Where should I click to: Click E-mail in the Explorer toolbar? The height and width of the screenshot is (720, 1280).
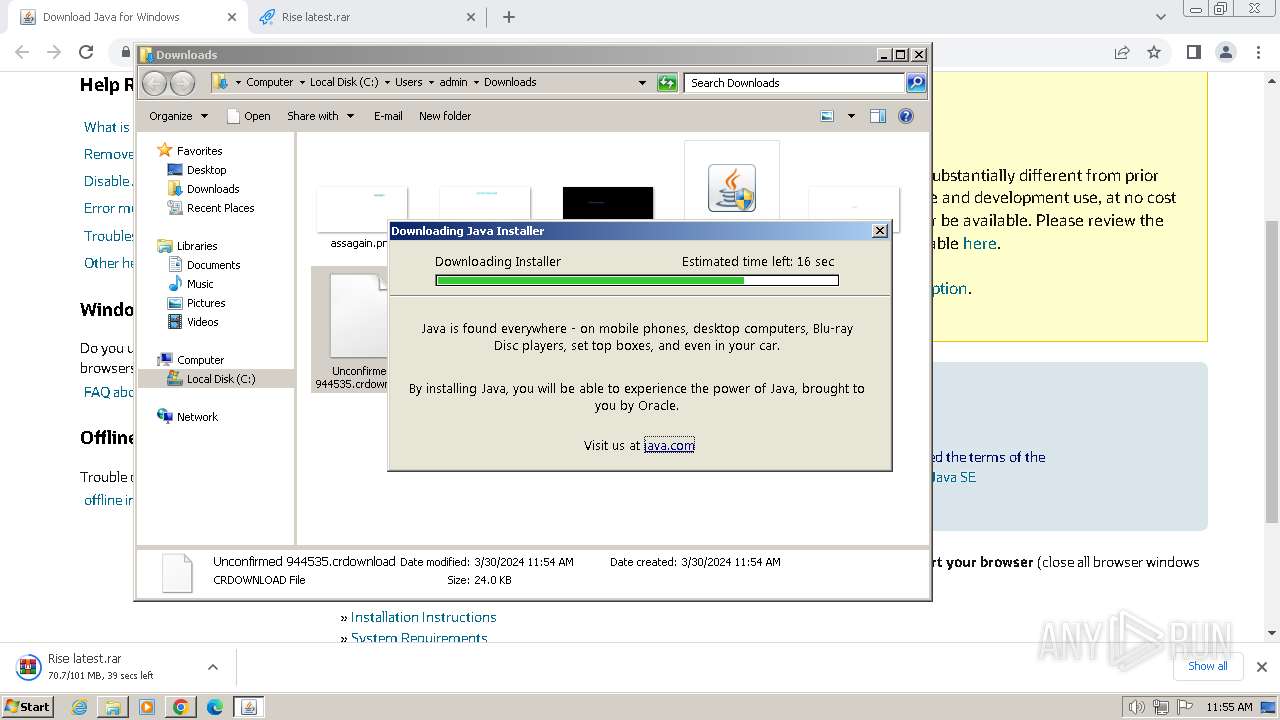tap(388, 116)
